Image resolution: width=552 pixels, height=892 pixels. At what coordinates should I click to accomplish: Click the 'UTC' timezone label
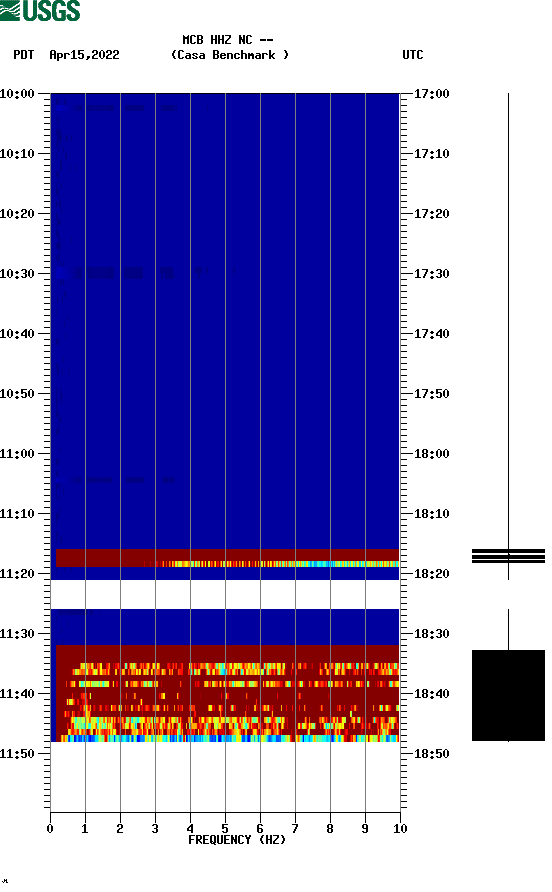pyautogui.click(x=413, y=55)
